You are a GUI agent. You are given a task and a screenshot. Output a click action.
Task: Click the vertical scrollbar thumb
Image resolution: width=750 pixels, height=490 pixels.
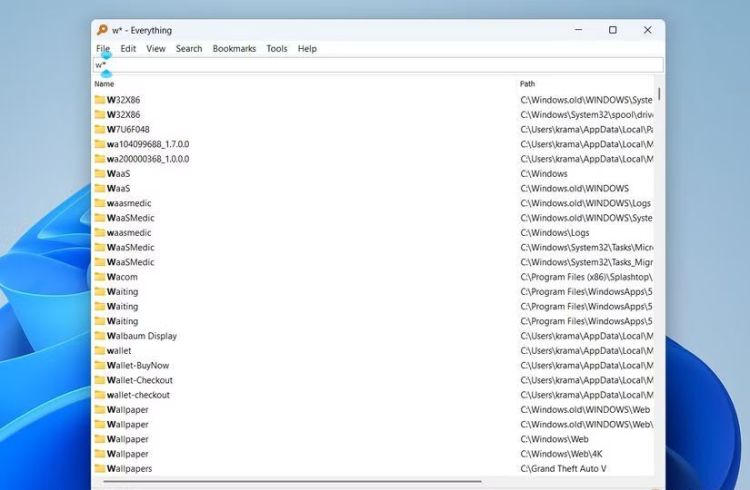tap(659, 94)
